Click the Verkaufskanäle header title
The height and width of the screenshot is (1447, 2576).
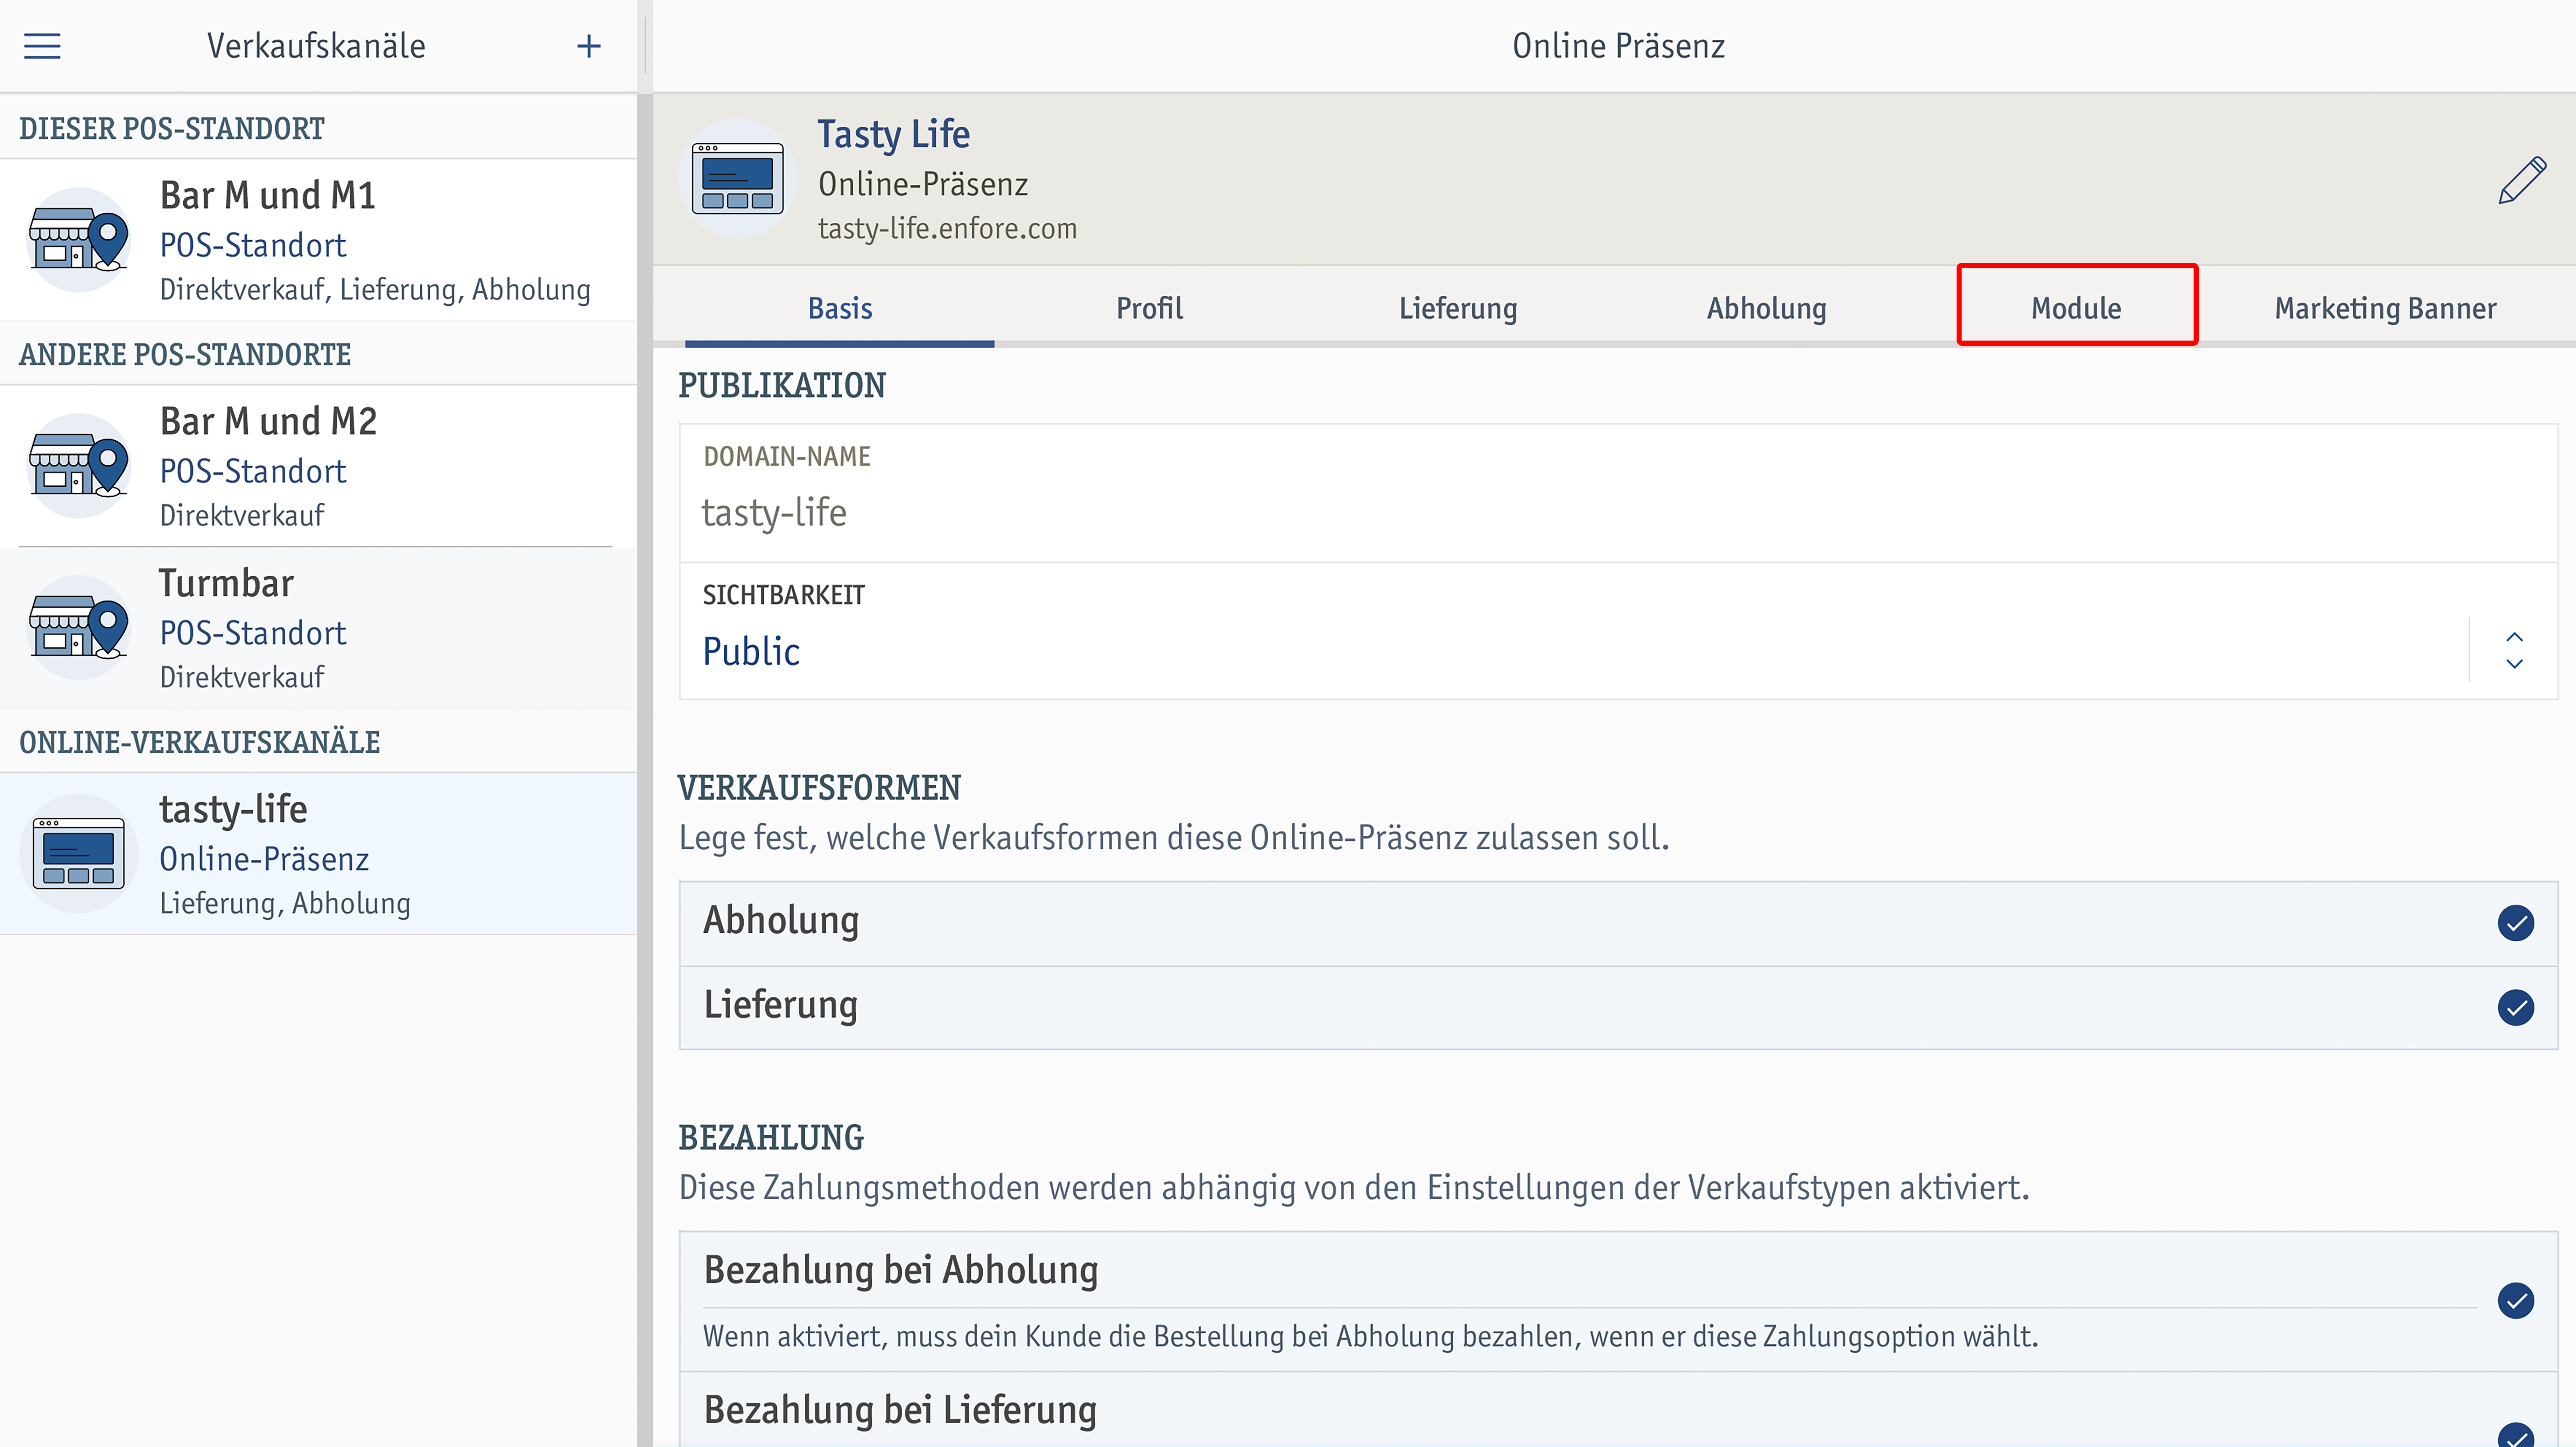tap(316, 46)
